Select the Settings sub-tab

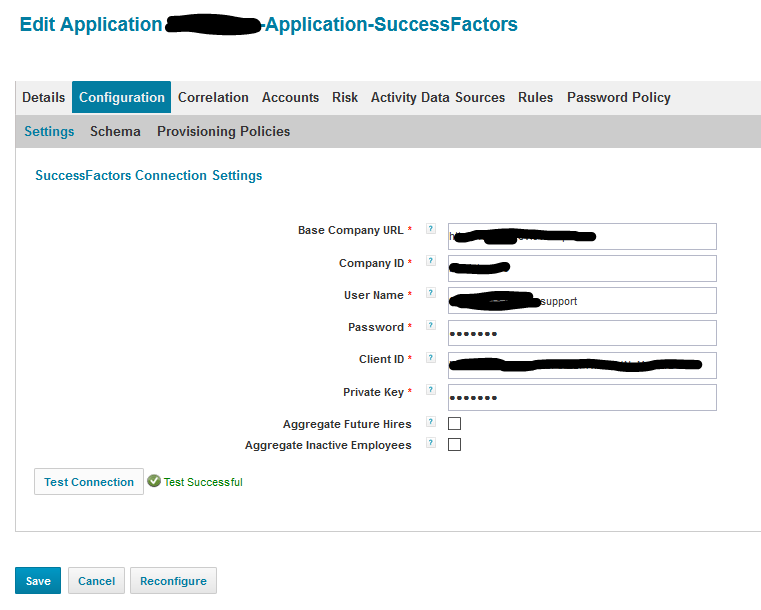[x=49, y=132]
